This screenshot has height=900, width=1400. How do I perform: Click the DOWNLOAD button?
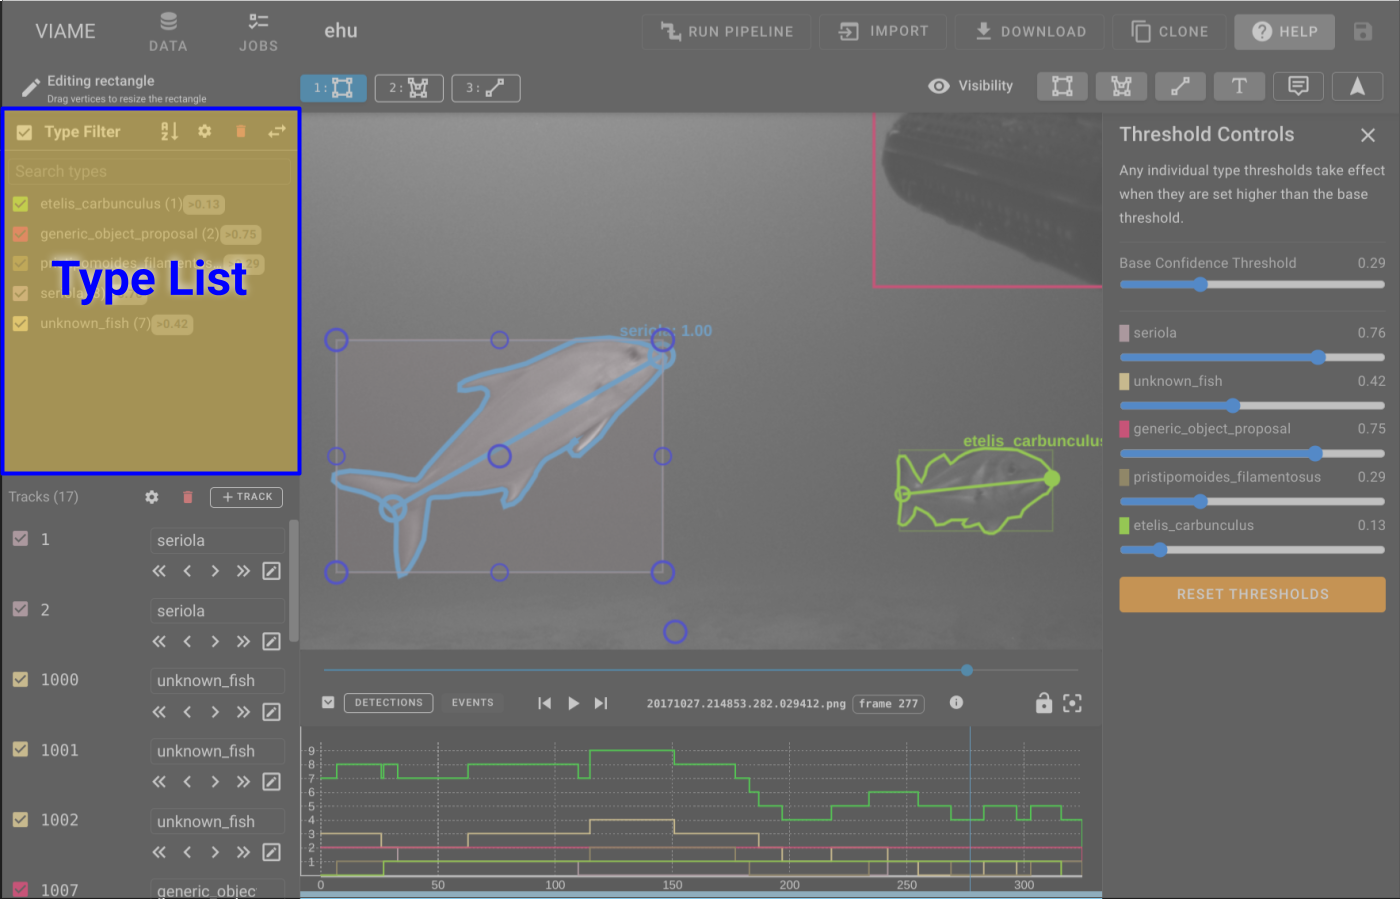[x=1030, y=32]
